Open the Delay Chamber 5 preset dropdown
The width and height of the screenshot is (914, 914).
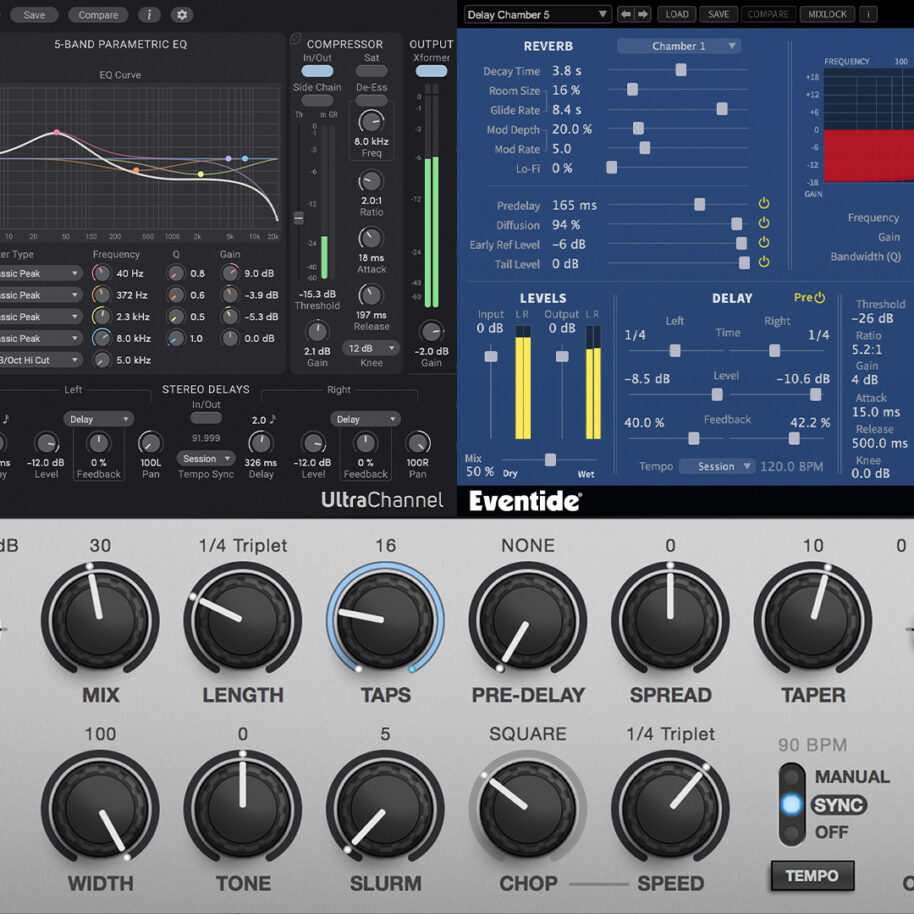pyautogui.click(x=540, y=14)
